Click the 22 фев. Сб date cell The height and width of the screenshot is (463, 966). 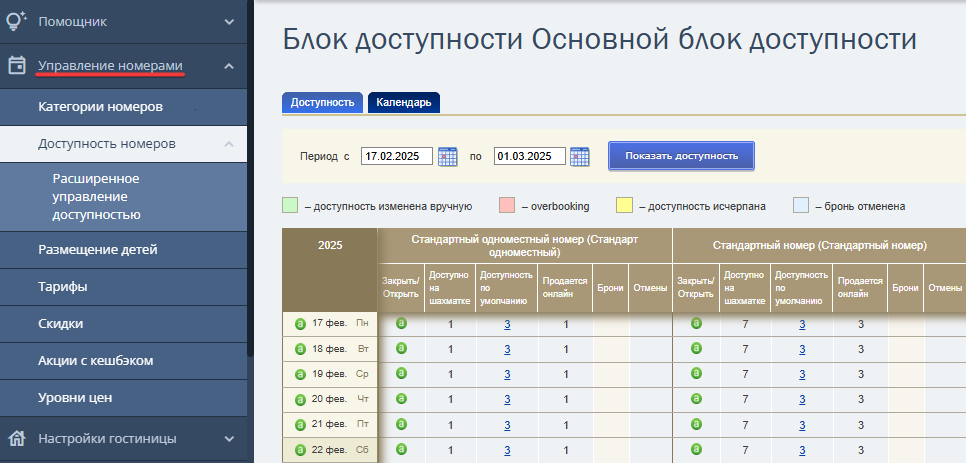click(x=330, y=450)
